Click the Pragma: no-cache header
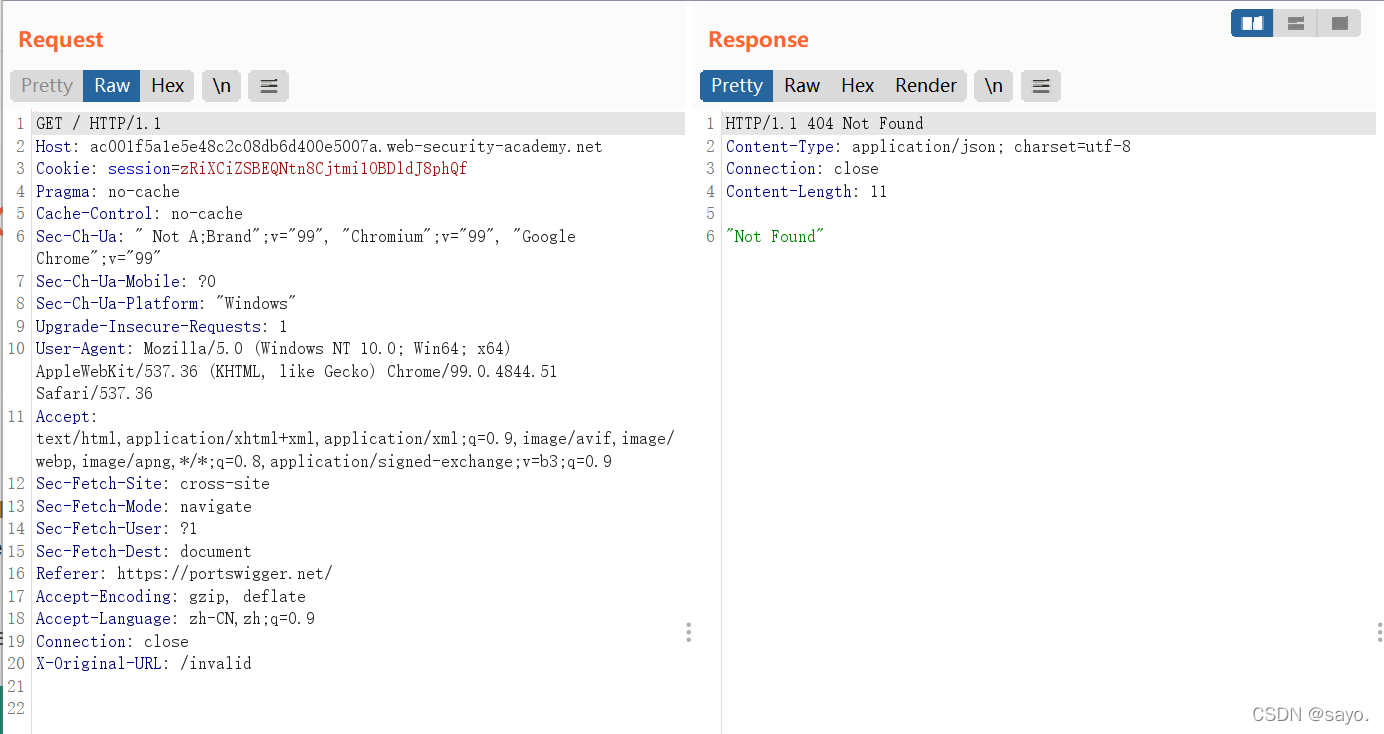Viewport: 1384px width, 734px height. [x=108, y=192]
